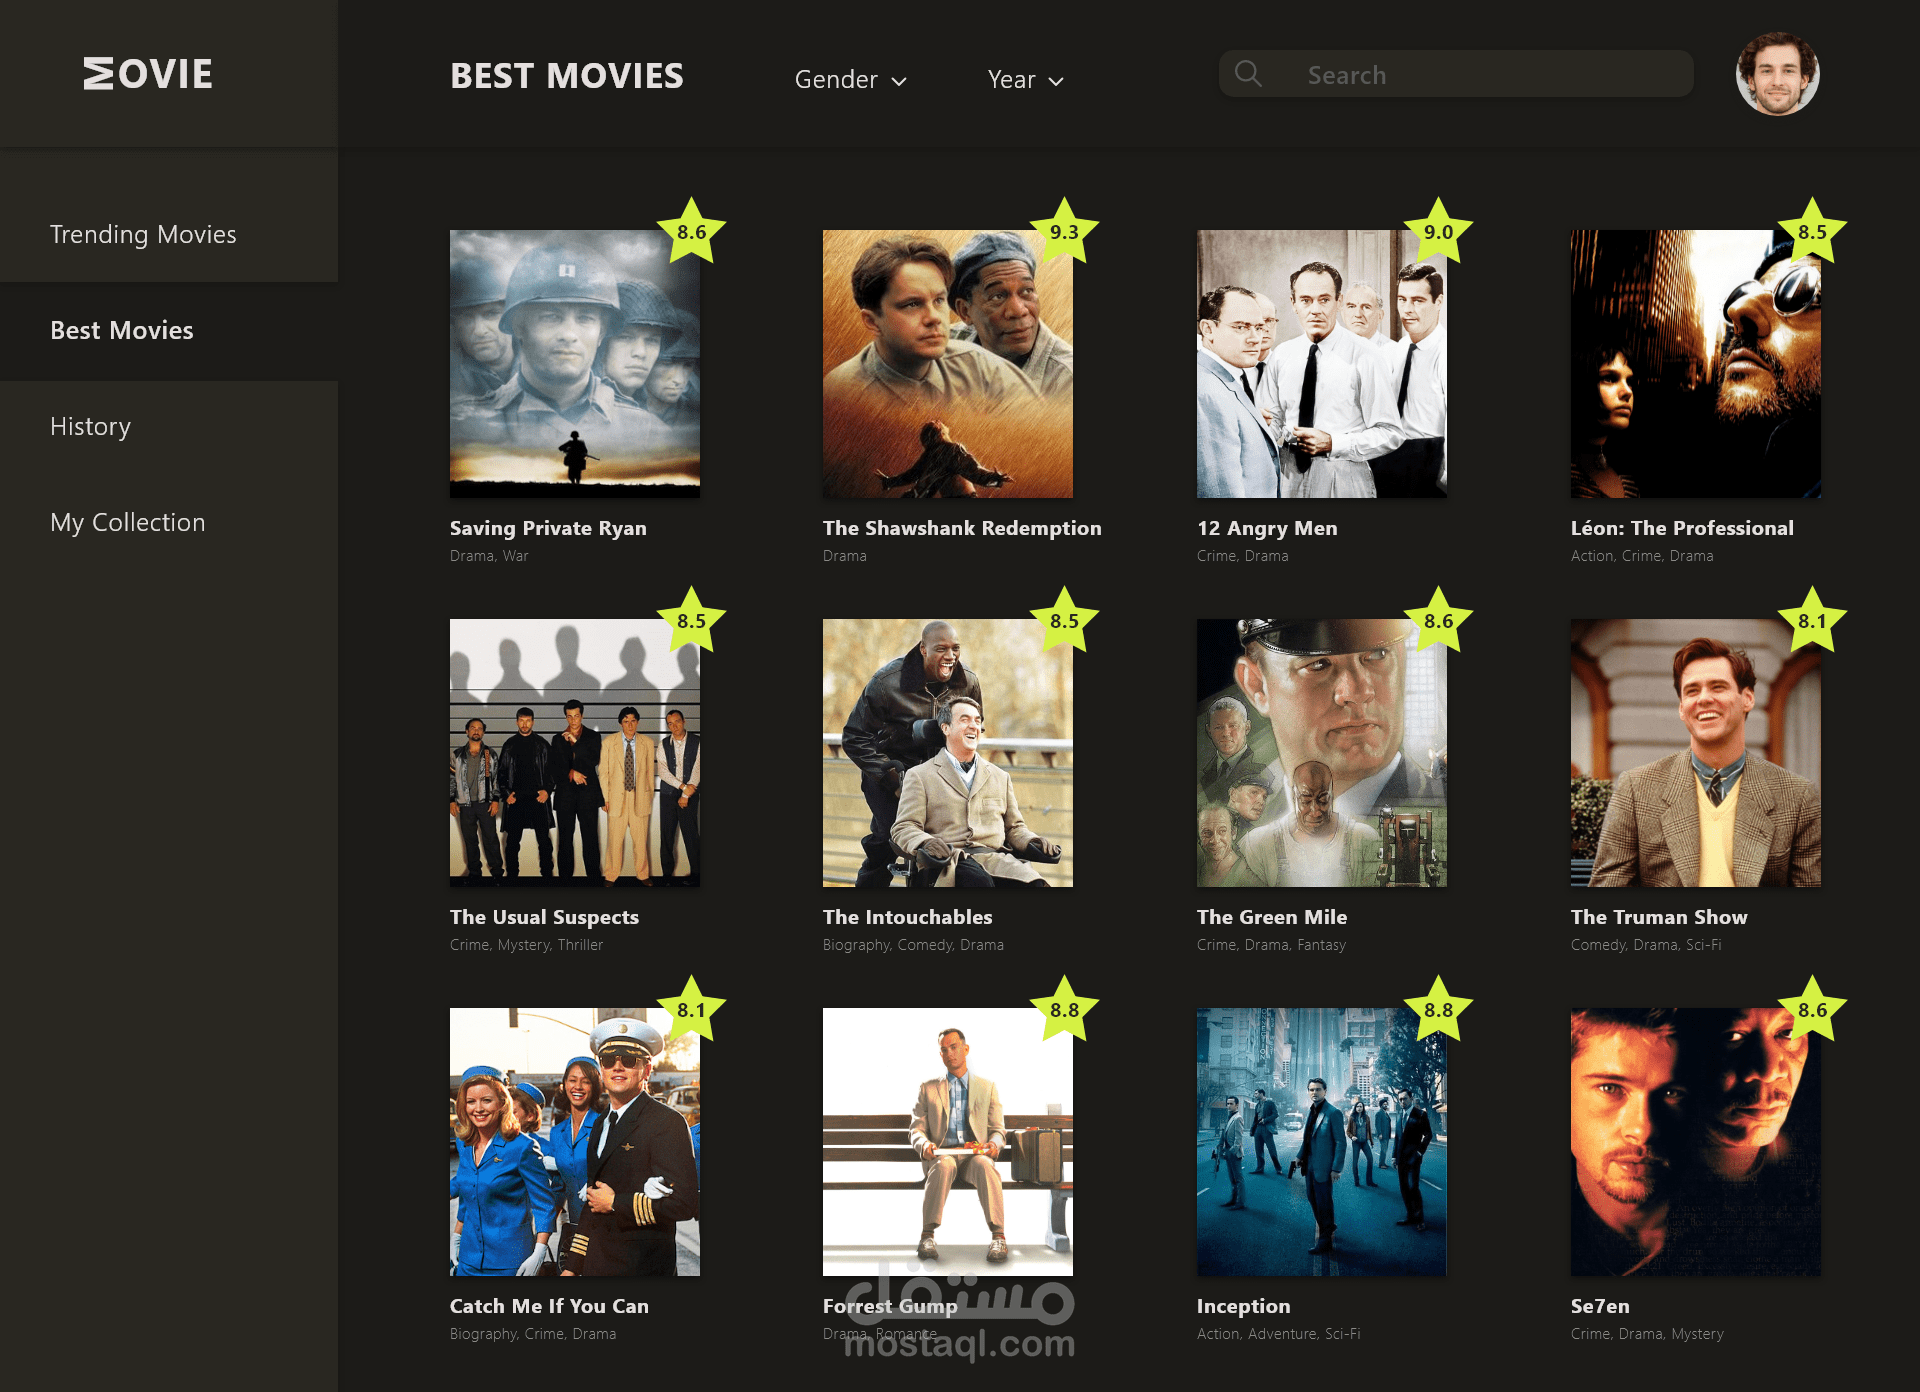The width and height of the screenshot is (1920, 1392).
Task: Click the star rating on Catch Me If You Can
Action: coord(691,1009)
